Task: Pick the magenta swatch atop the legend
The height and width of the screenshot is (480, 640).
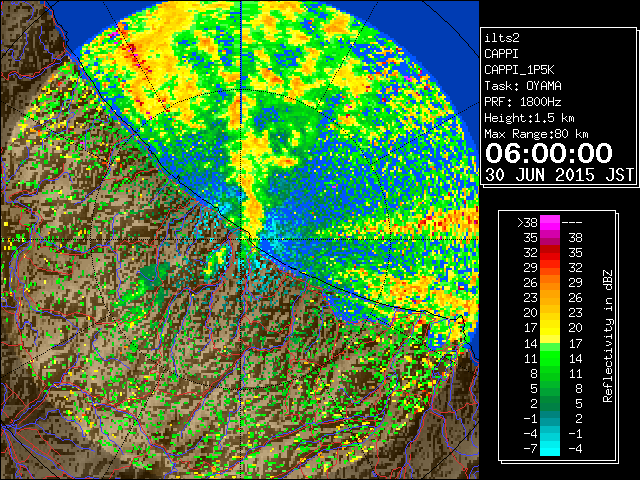Action: click(550, 222)
